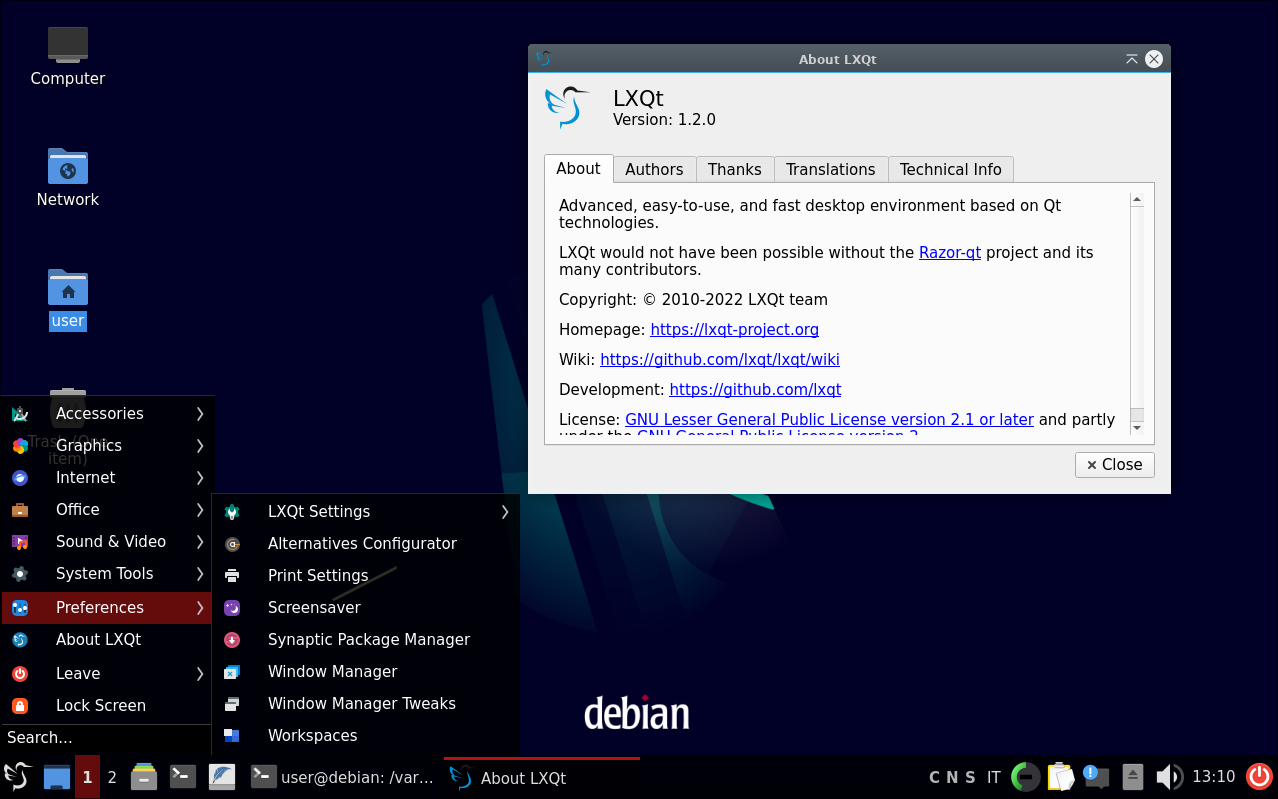Launch the feather text editor from the panel
Viewport: 1278px width, 799px height.
[222, 777]
